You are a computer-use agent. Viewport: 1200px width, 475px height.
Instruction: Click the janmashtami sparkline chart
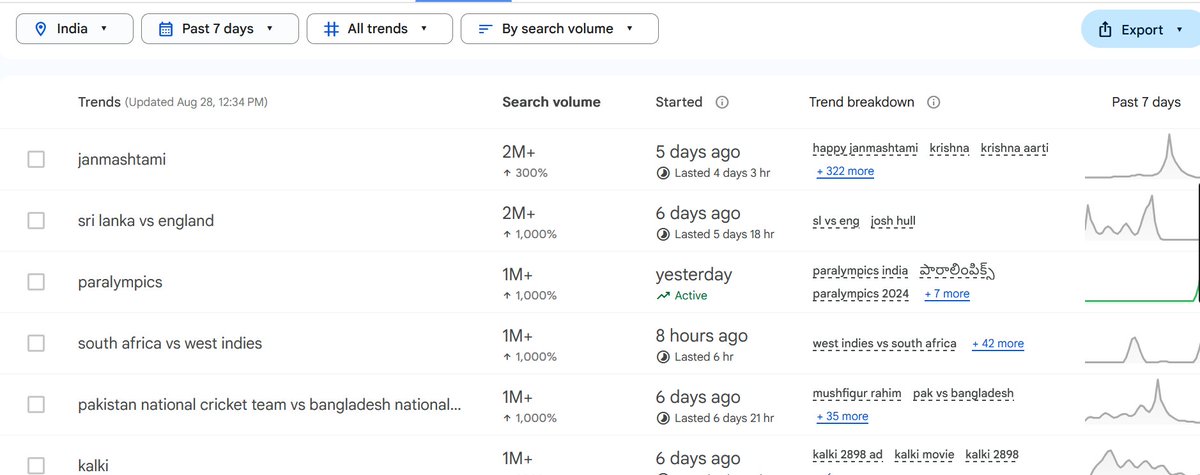[1142, 159]
